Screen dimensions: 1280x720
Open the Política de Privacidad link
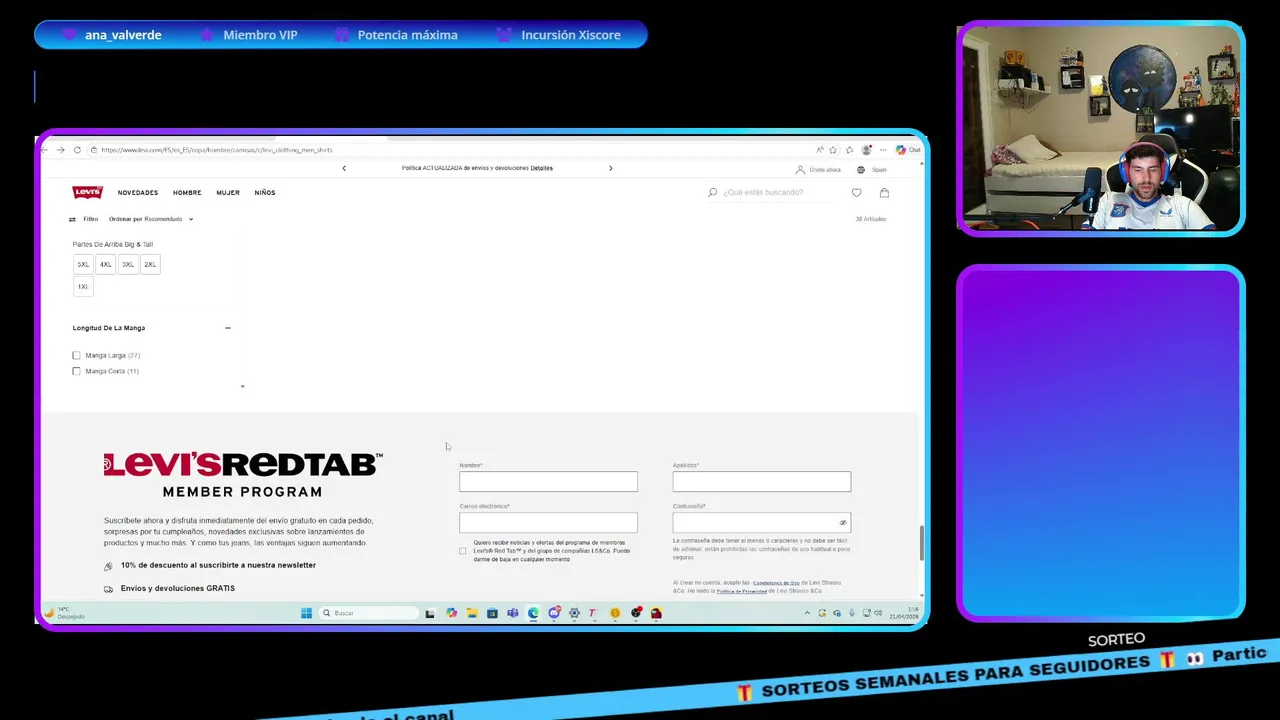742,591
